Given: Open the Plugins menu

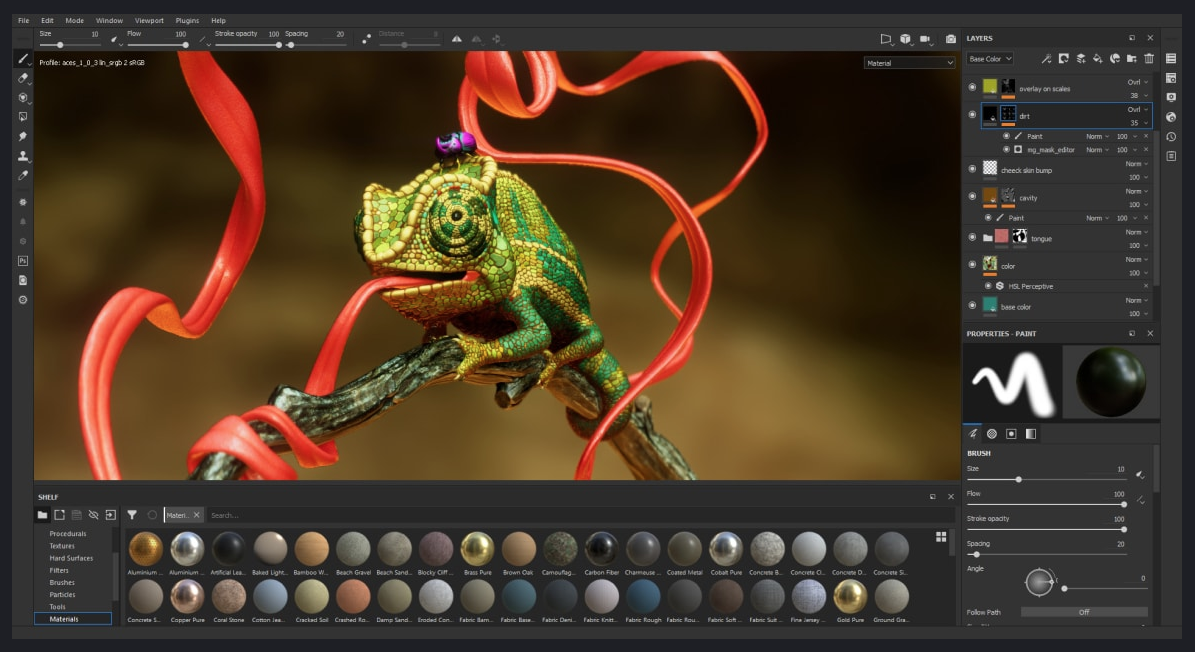Looking at the screenshot, I should tap(187, 20).
